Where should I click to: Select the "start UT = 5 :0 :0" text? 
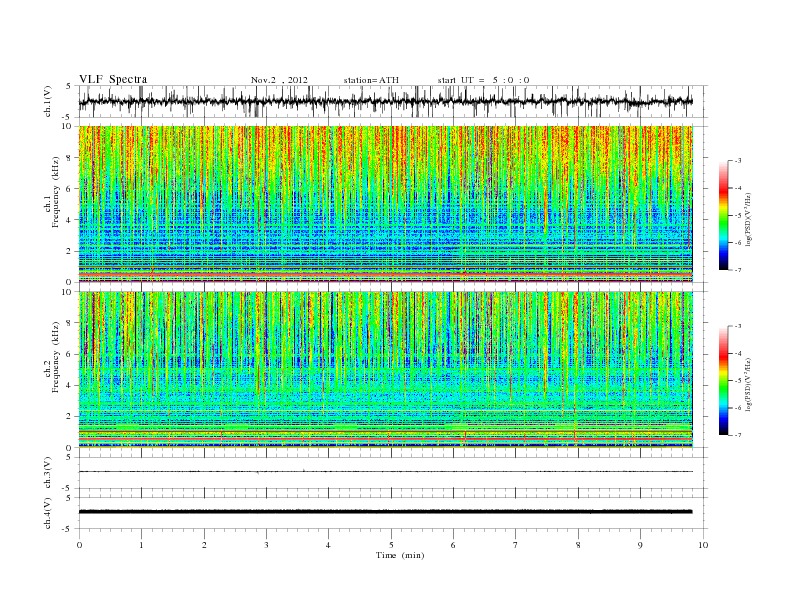tap(483, 80)
